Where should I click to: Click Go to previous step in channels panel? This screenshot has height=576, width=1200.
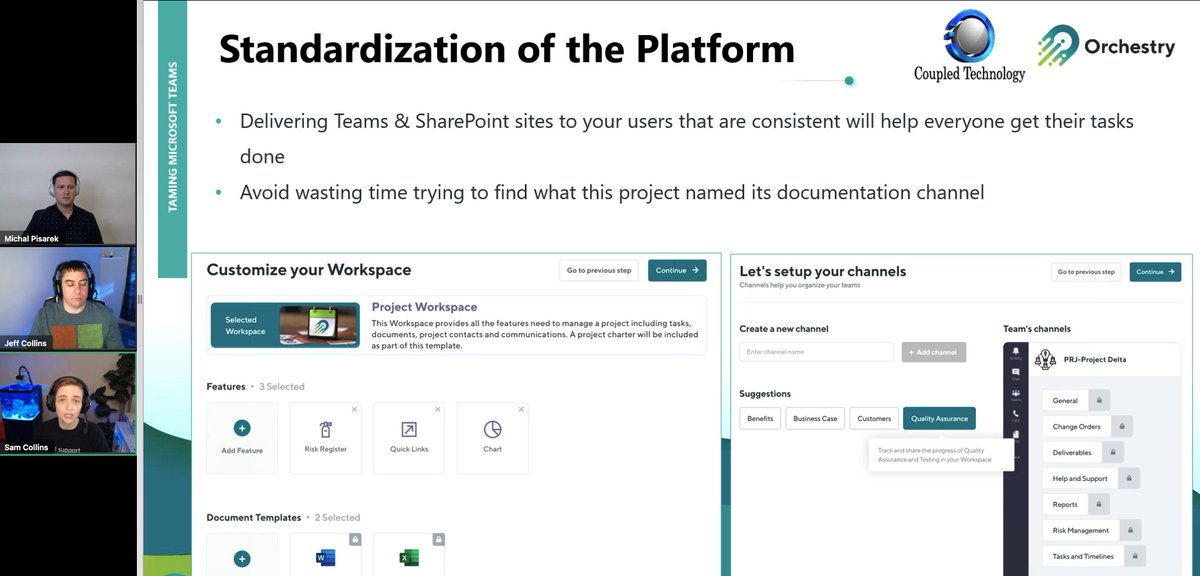1086,271
